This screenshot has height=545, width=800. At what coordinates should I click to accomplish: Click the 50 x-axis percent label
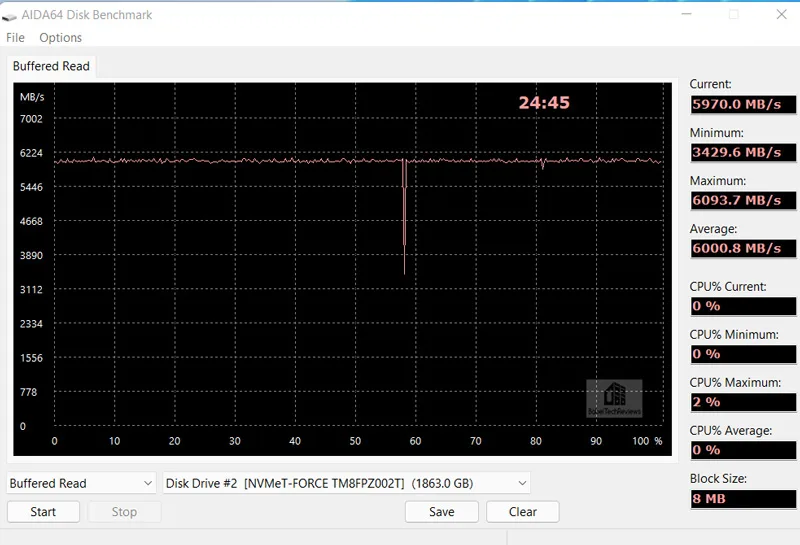tap(355, 441)
